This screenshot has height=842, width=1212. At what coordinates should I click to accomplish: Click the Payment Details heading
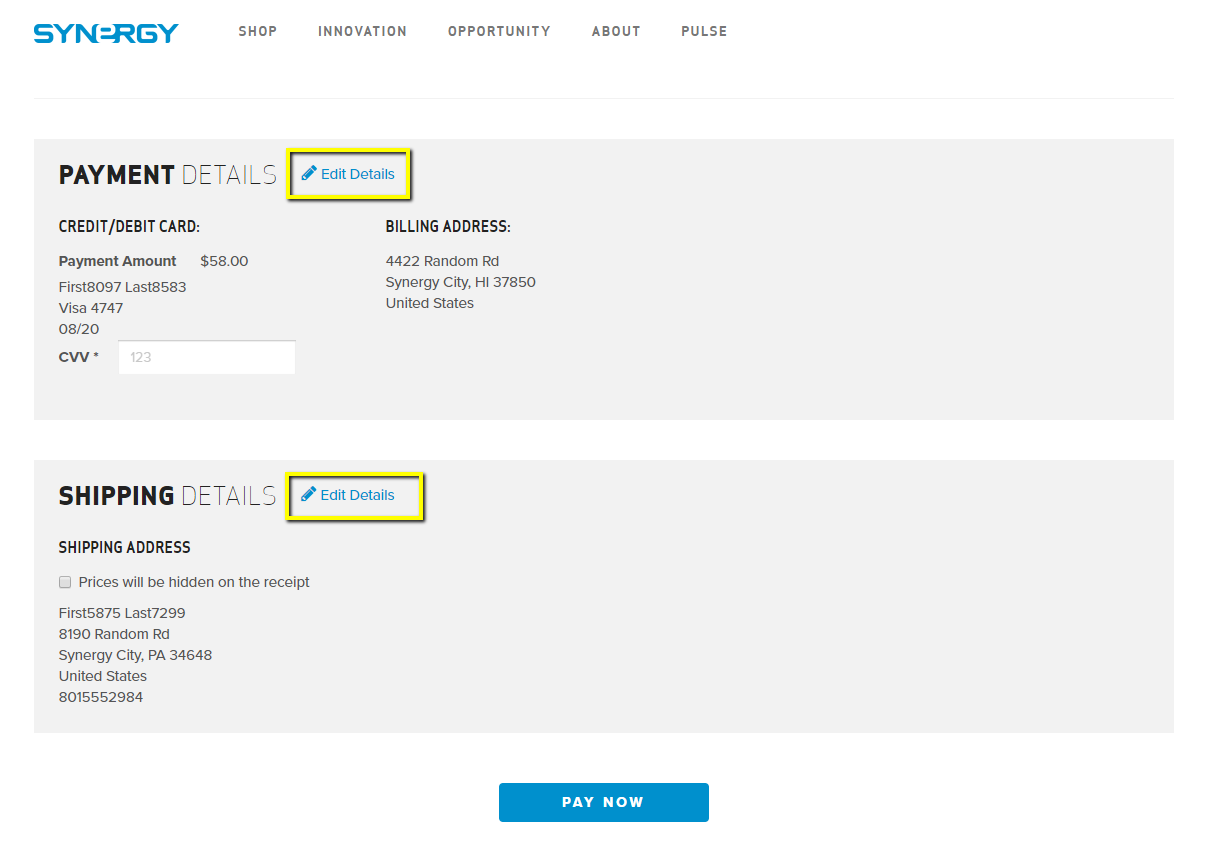tap(167, 175)
